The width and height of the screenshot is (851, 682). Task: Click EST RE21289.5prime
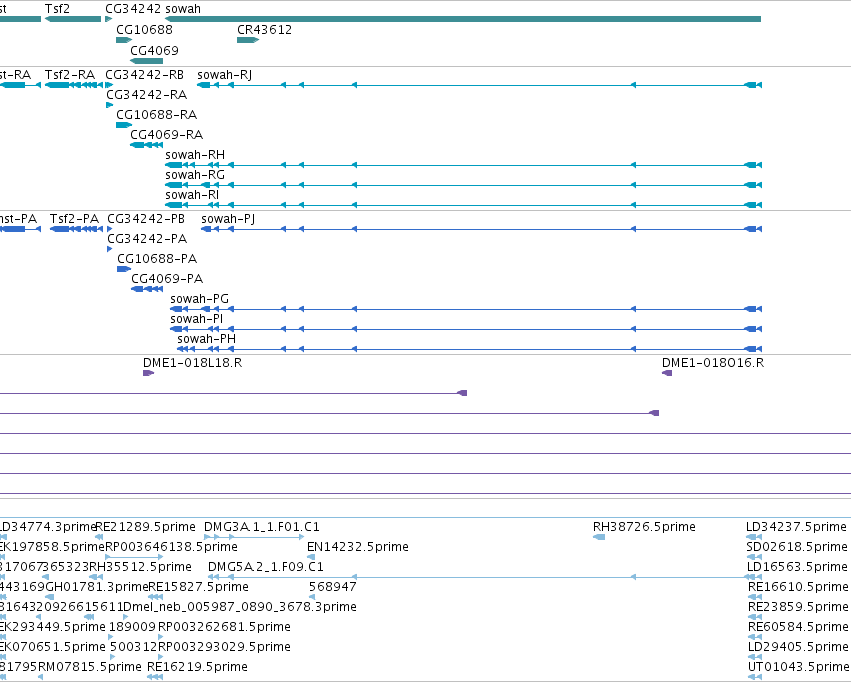[x=145, y=527]
